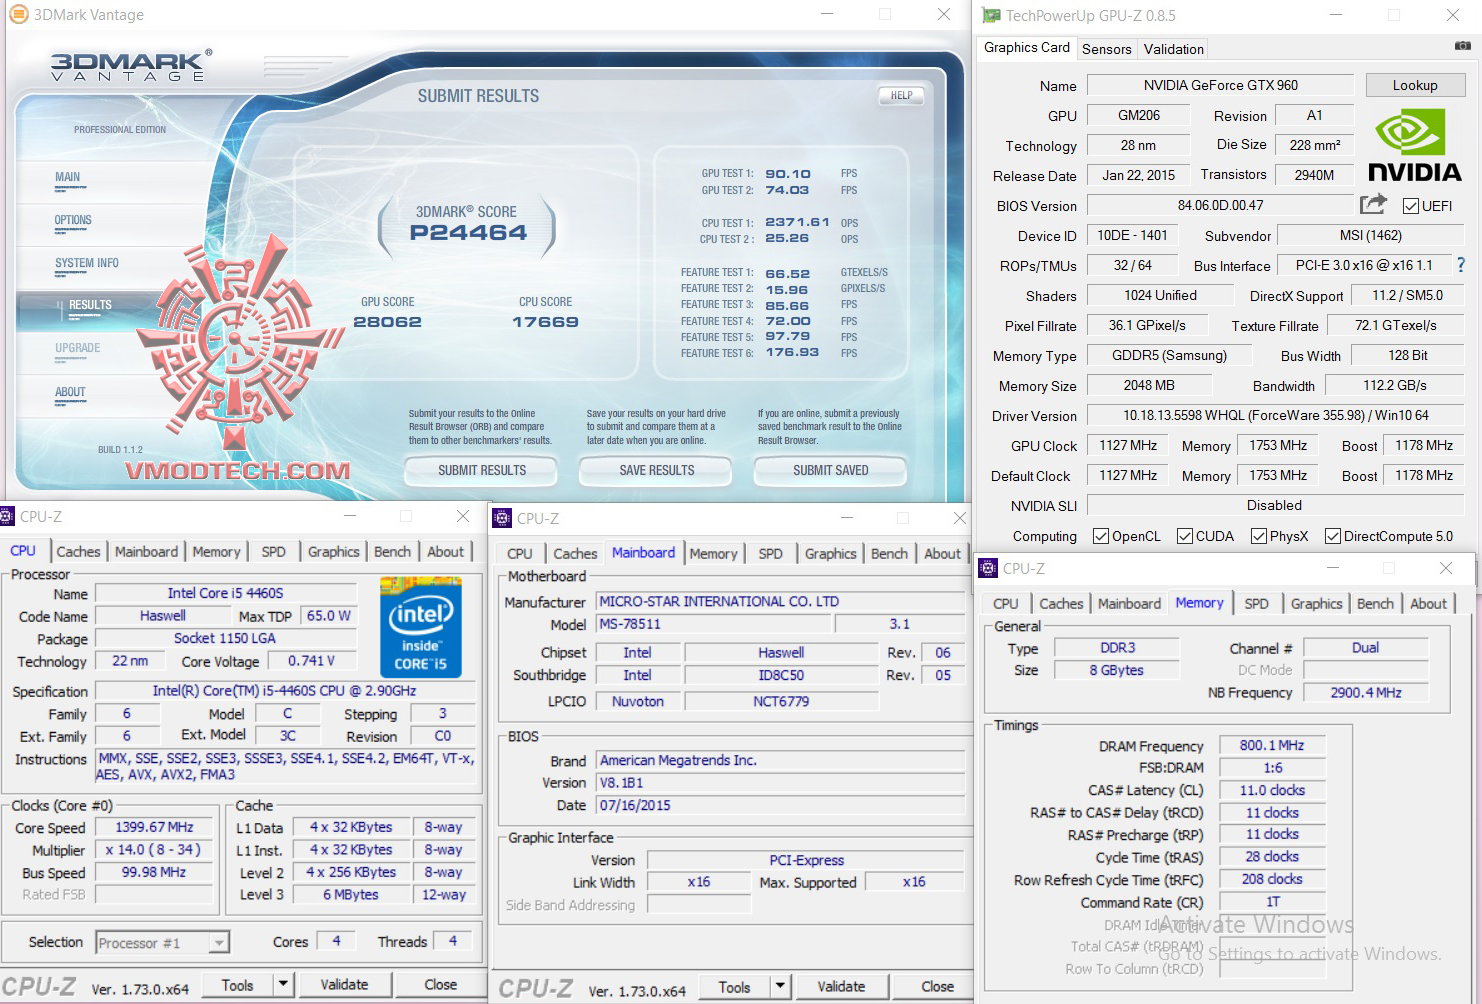Image resolution: width=1482 pixels, height=1004 pixels.
Task: Click the 3DMark score value P24464
Action: coord(468,232)
